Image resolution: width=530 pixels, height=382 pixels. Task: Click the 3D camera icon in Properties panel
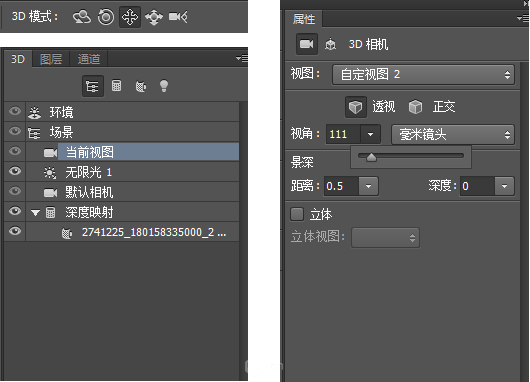click(x=307, y=44)
